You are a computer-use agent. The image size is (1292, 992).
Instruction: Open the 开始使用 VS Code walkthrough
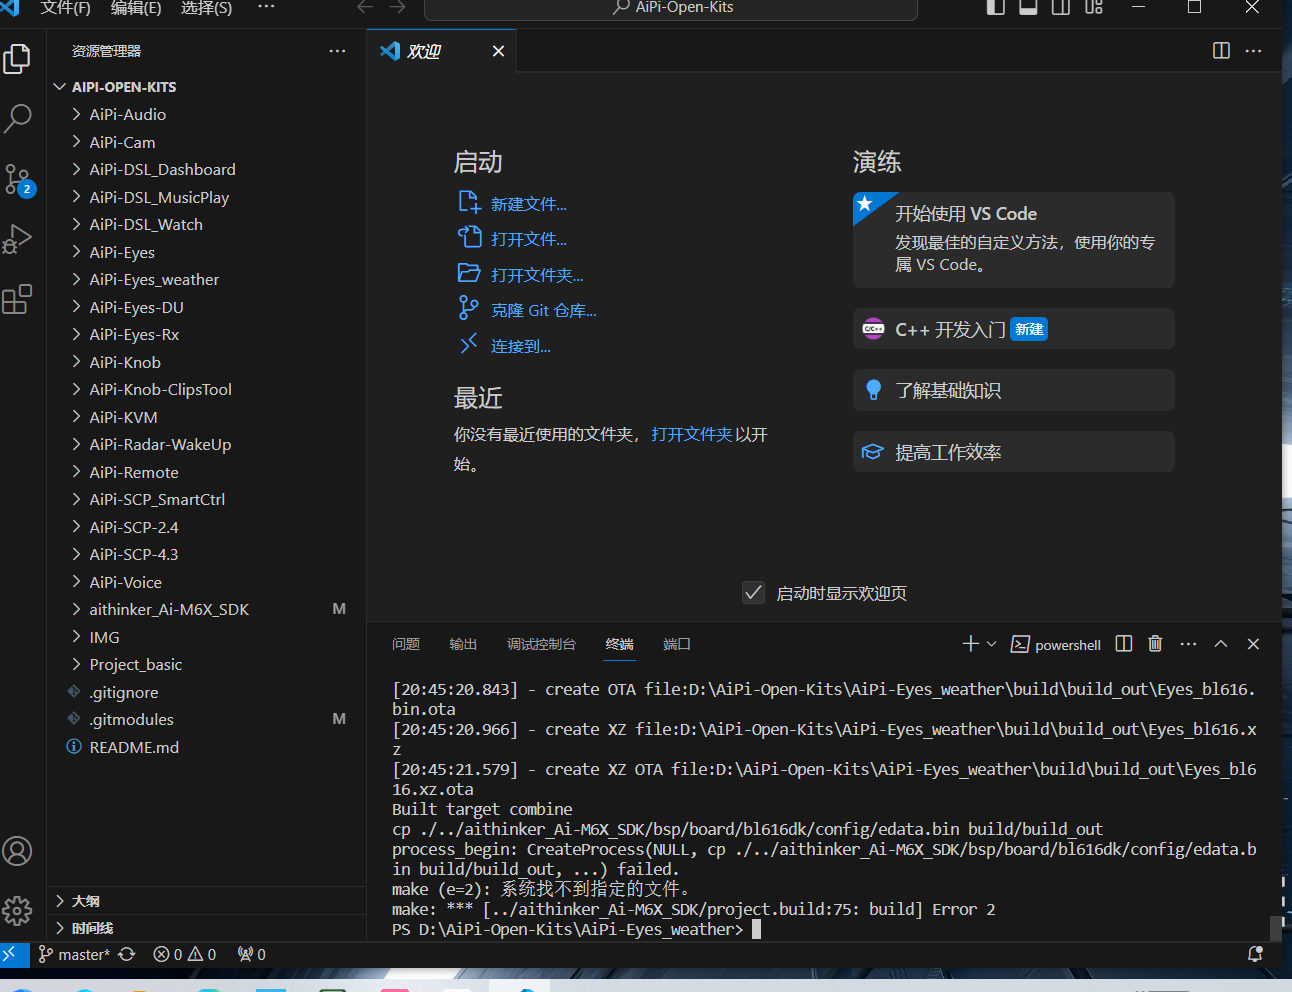coord(1013,240)
